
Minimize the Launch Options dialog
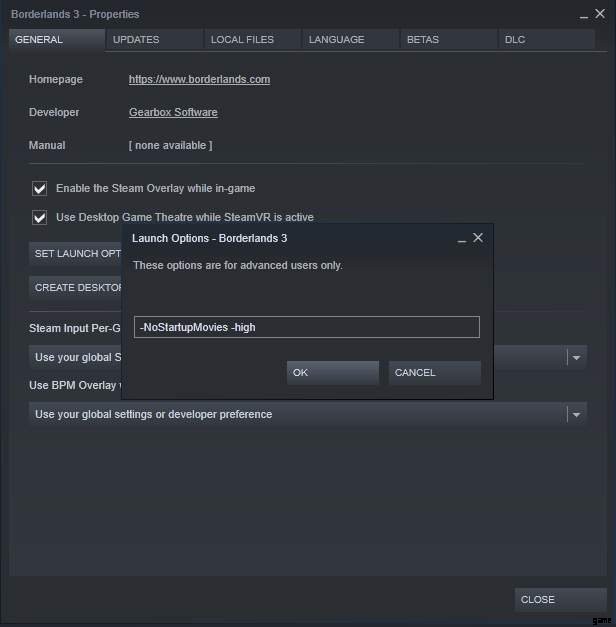(x=462, y=239)
